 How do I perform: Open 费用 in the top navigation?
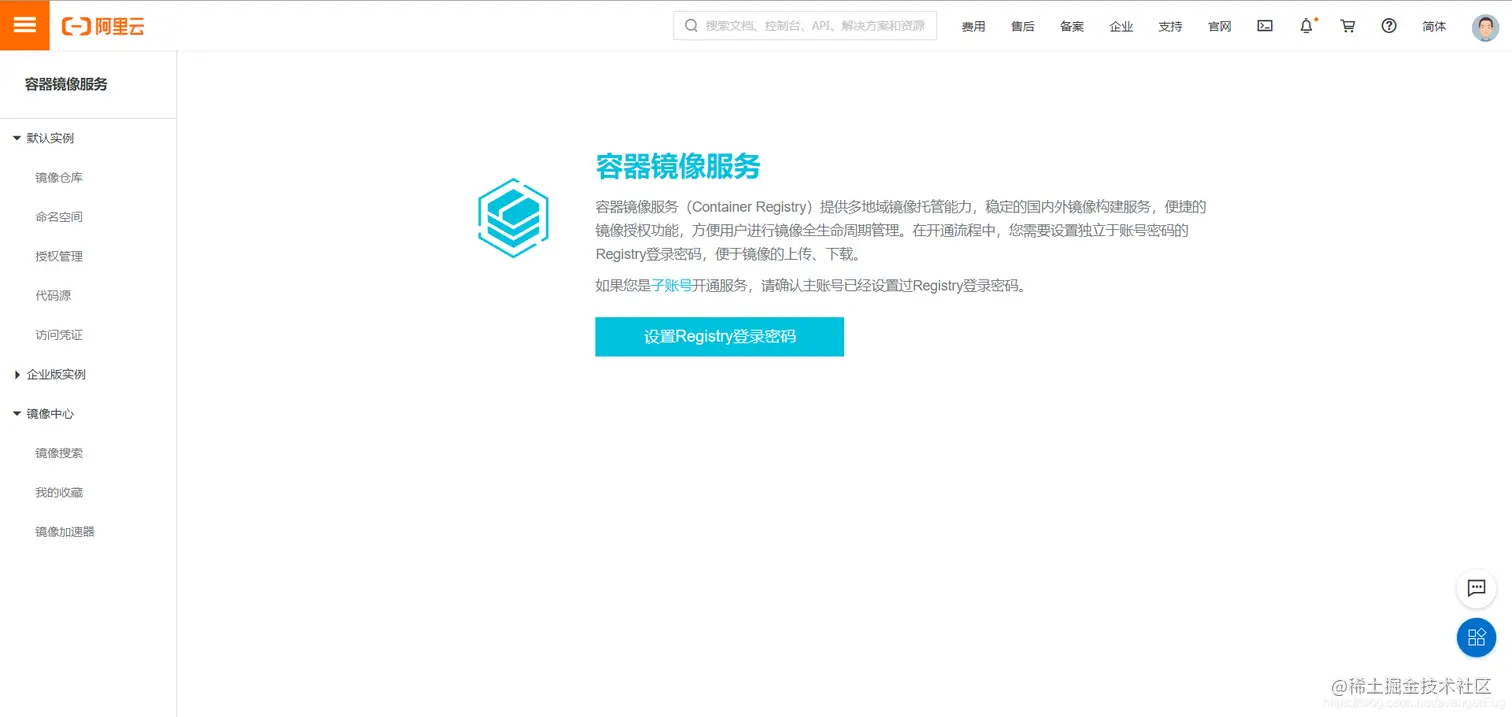point(972,27)
